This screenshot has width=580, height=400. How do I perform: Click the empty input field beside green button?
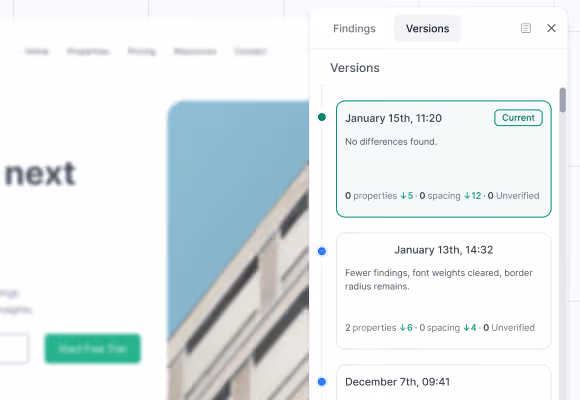pos(13,348)
